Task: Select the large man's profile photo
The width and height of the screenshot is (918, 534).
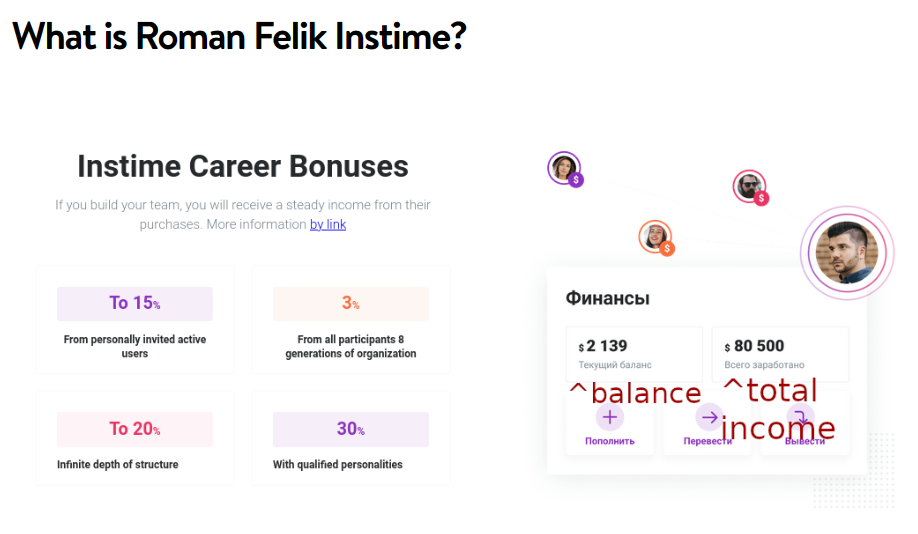Action: click(847, 253)
